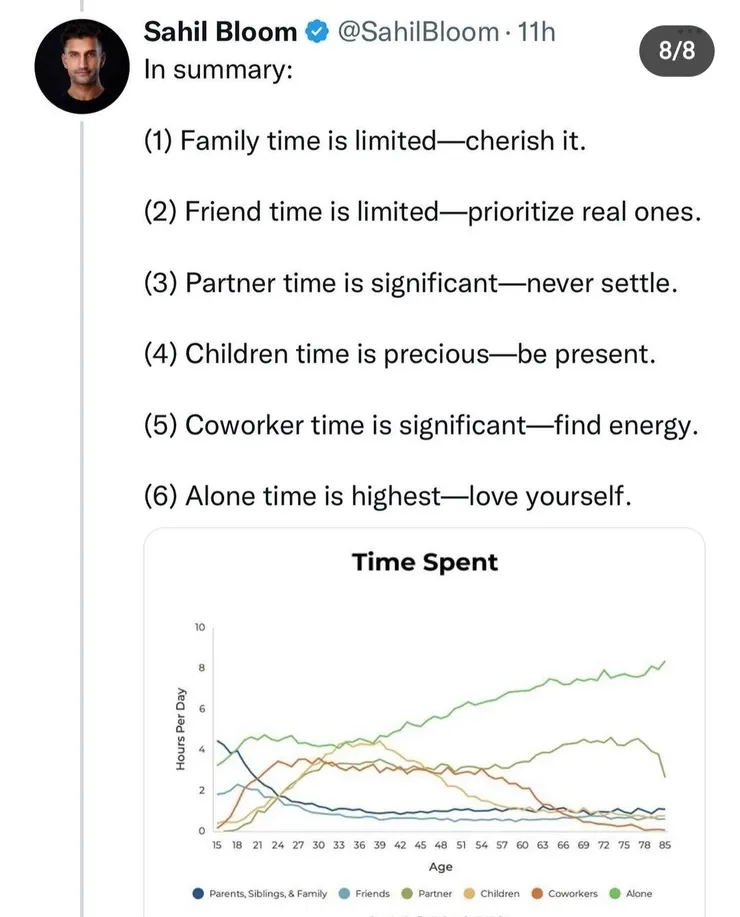Click the @SahilBloom handle
Screen dimensions: 740x917
(x=418, y=32)
